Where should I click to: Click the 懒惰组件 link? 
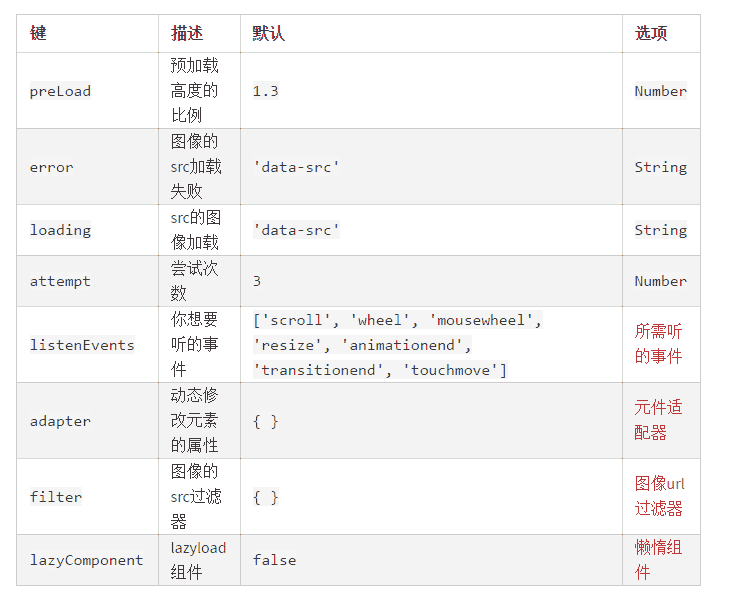point(658,560)
